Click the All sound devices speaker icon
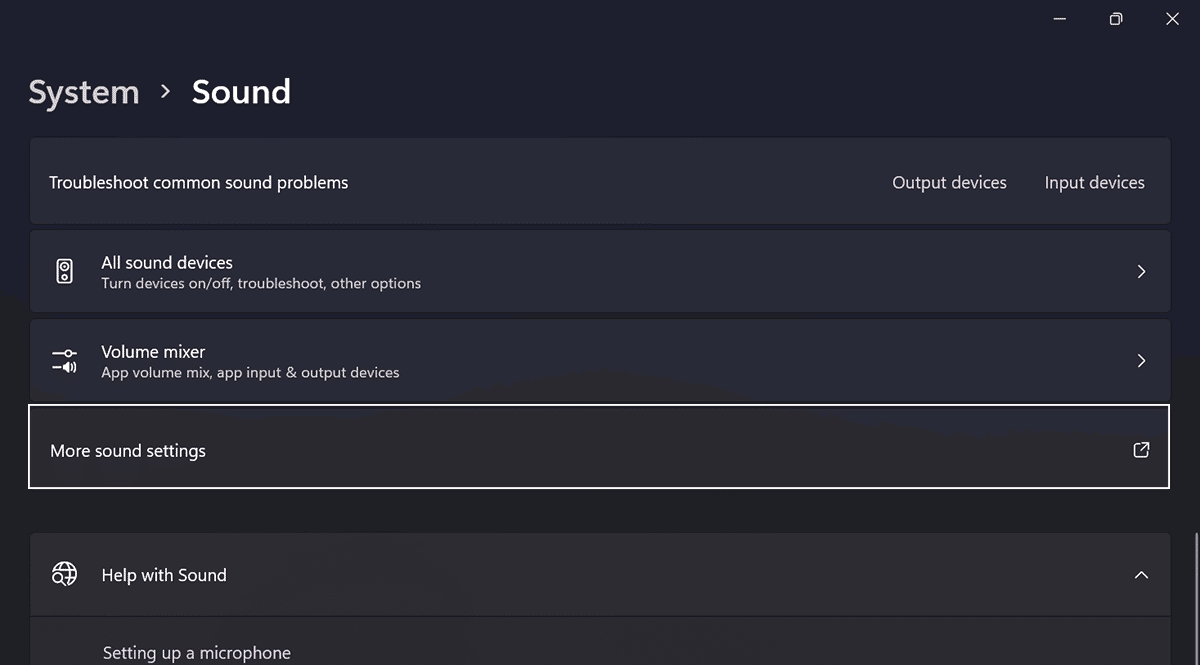The width and height of the screenshot is (1200, 665). tap(65, 272)
